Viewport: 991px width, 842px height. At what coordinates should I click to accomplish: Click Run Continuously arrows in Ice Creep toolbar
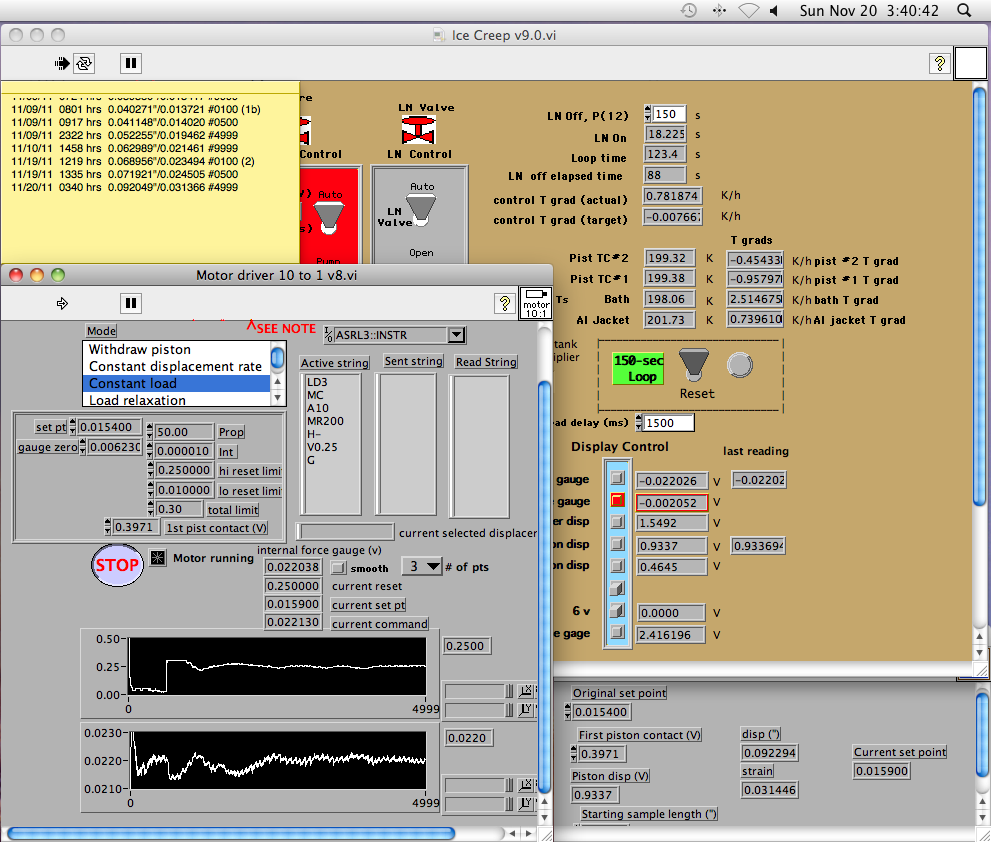85,63
